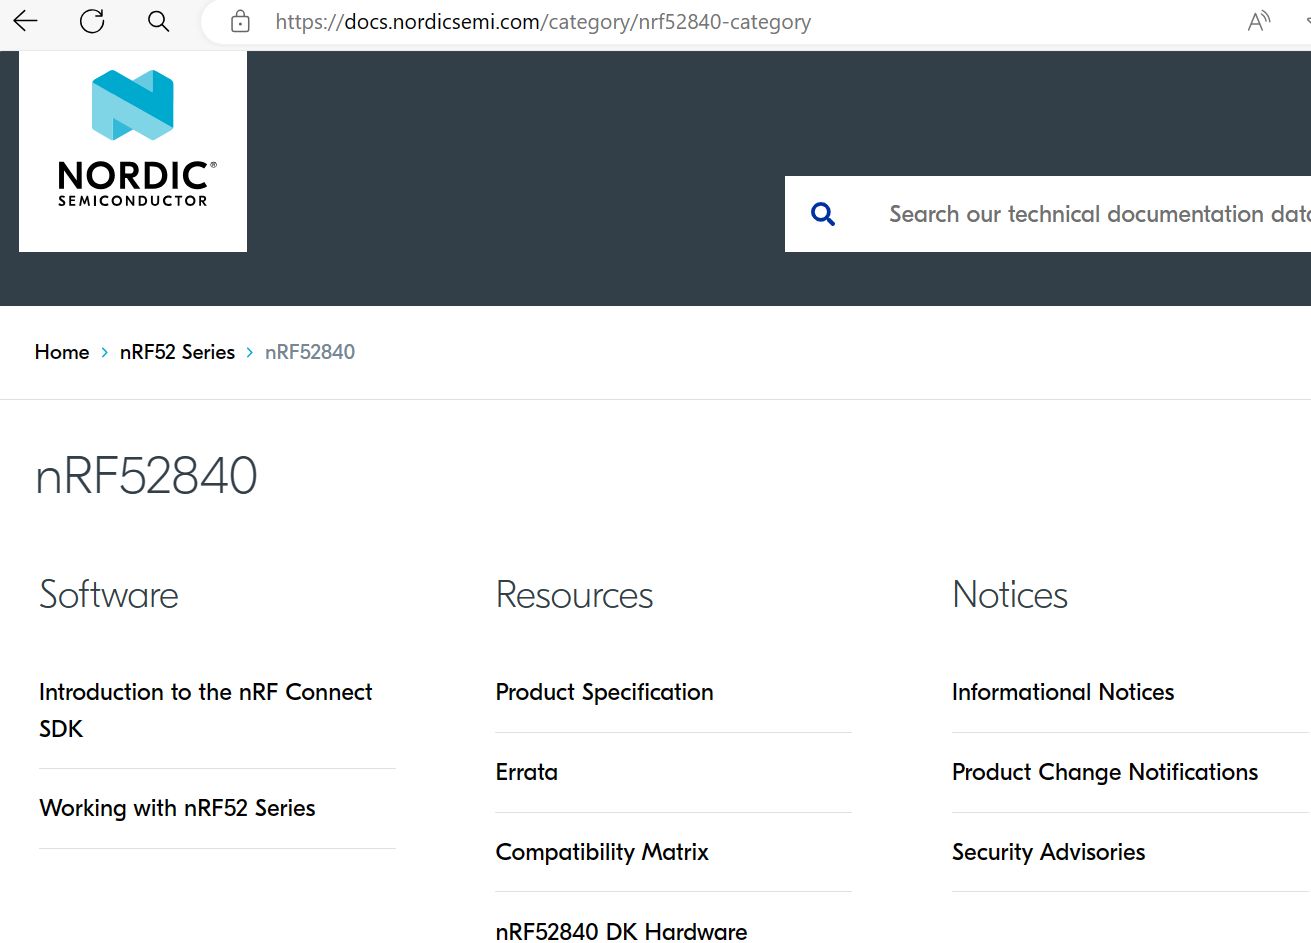The height and width of the screenshot is (943, 1311).
Task: Open the Product Specification link
Action: (604, 692)
